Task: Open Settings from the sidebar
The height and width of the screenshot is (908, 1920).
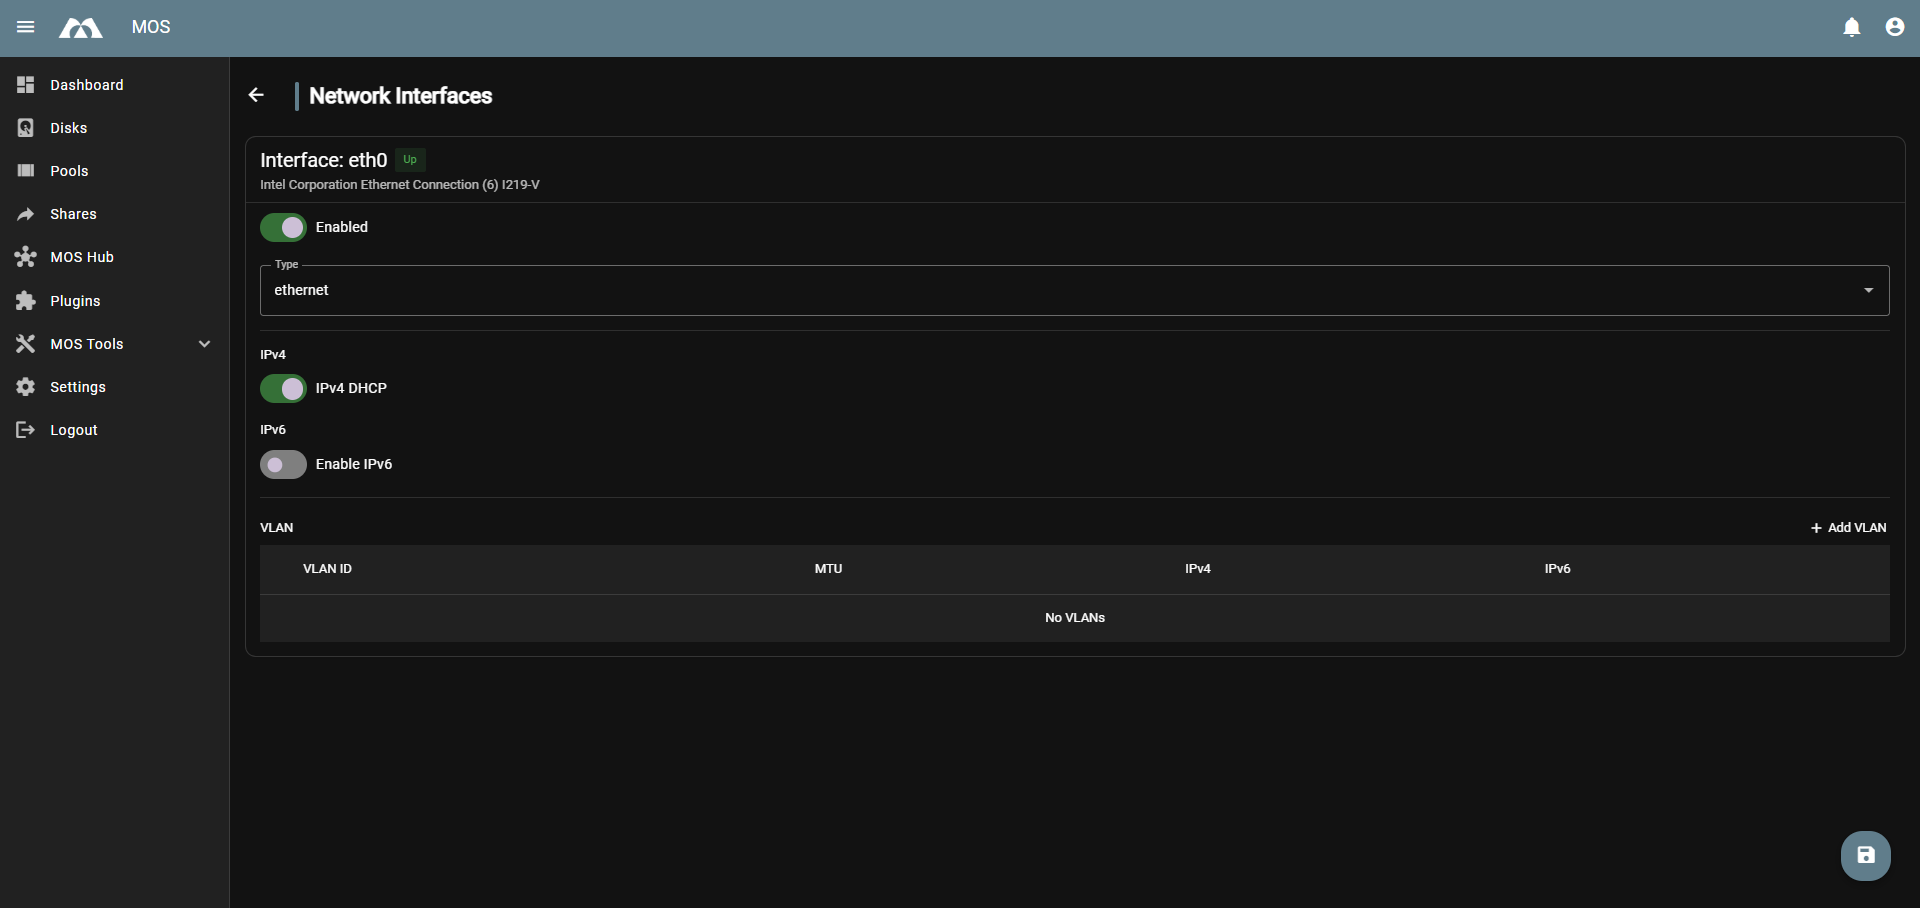Action: (78, 387)
